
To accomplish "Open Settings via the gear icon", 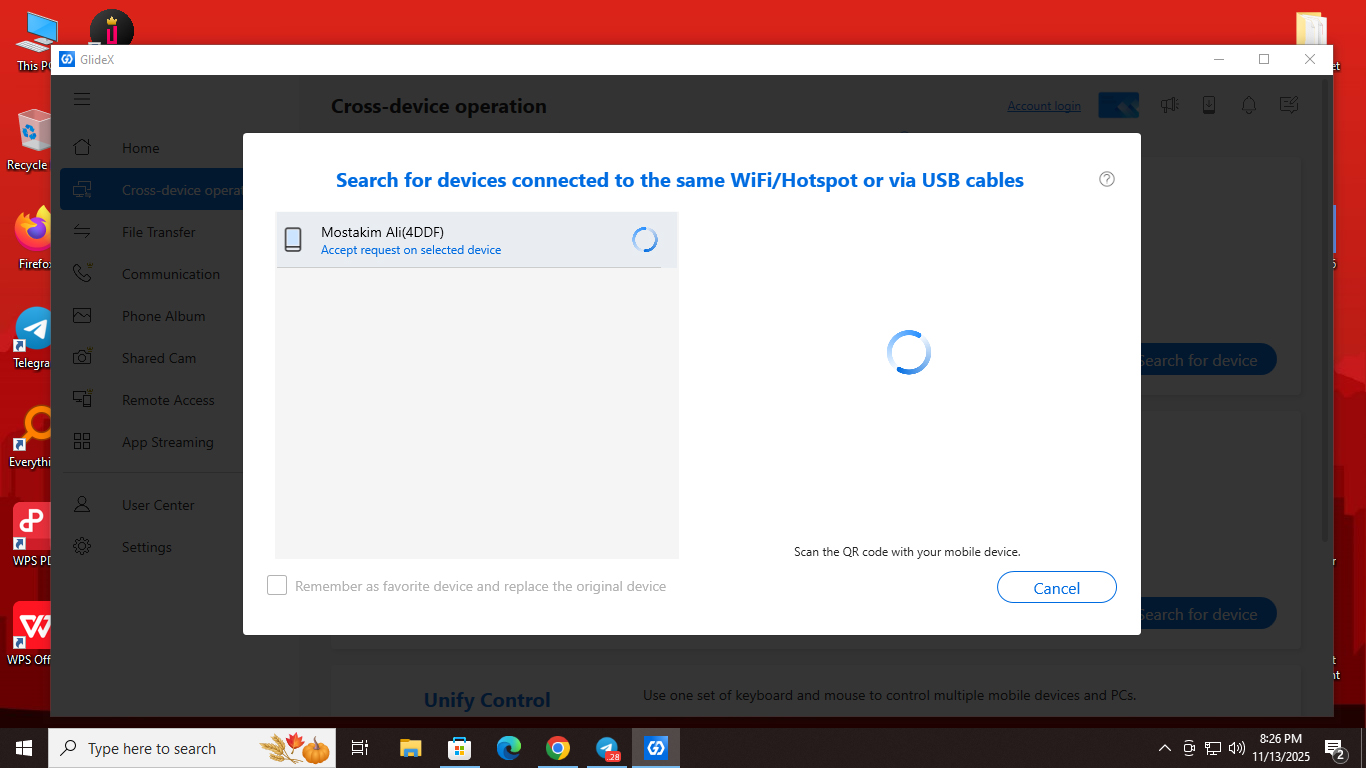I will (x=82, y=546).
